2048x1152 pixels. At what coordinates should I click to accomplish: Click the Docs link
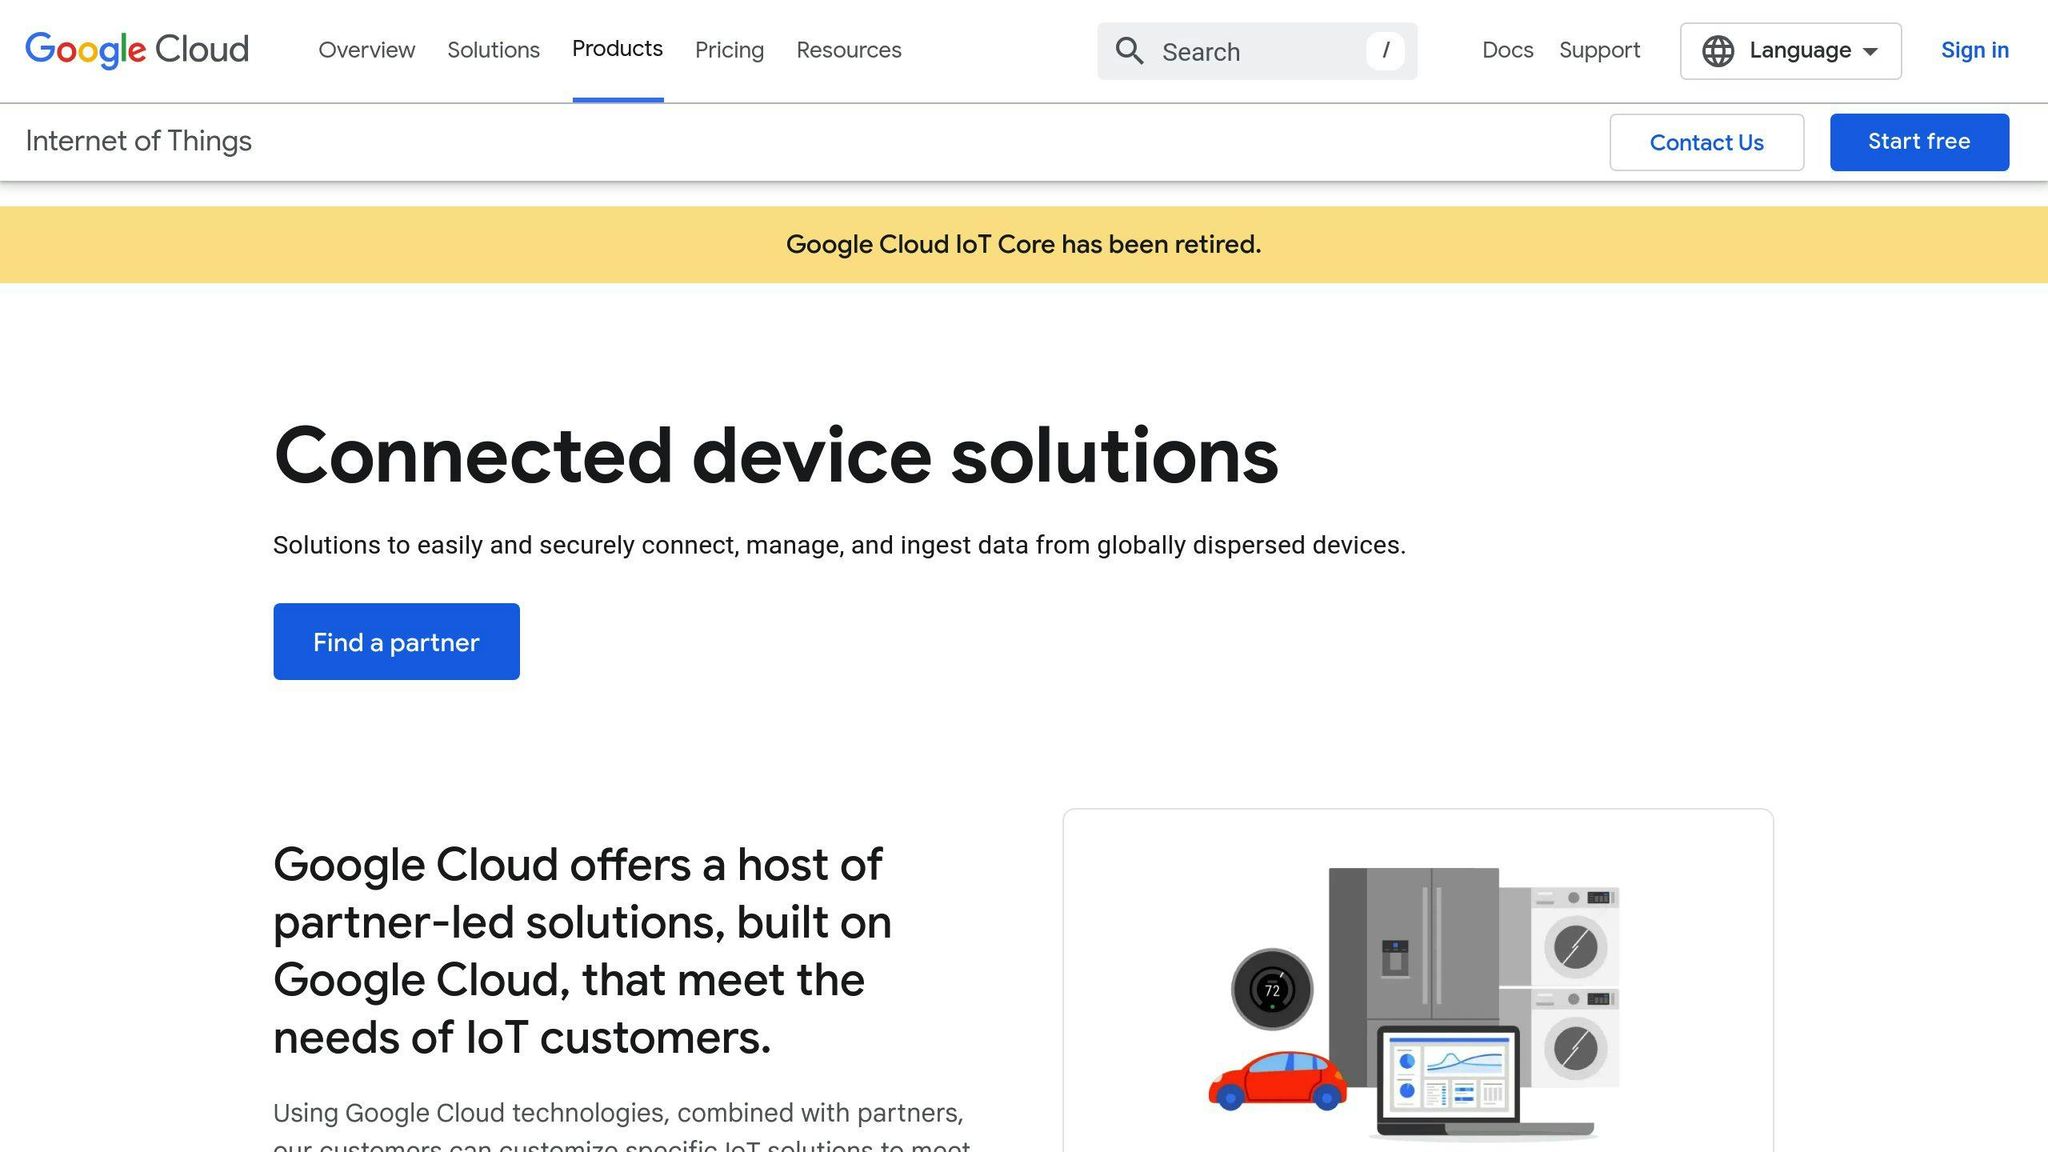pyautogui.click(x=1507, y=51)
